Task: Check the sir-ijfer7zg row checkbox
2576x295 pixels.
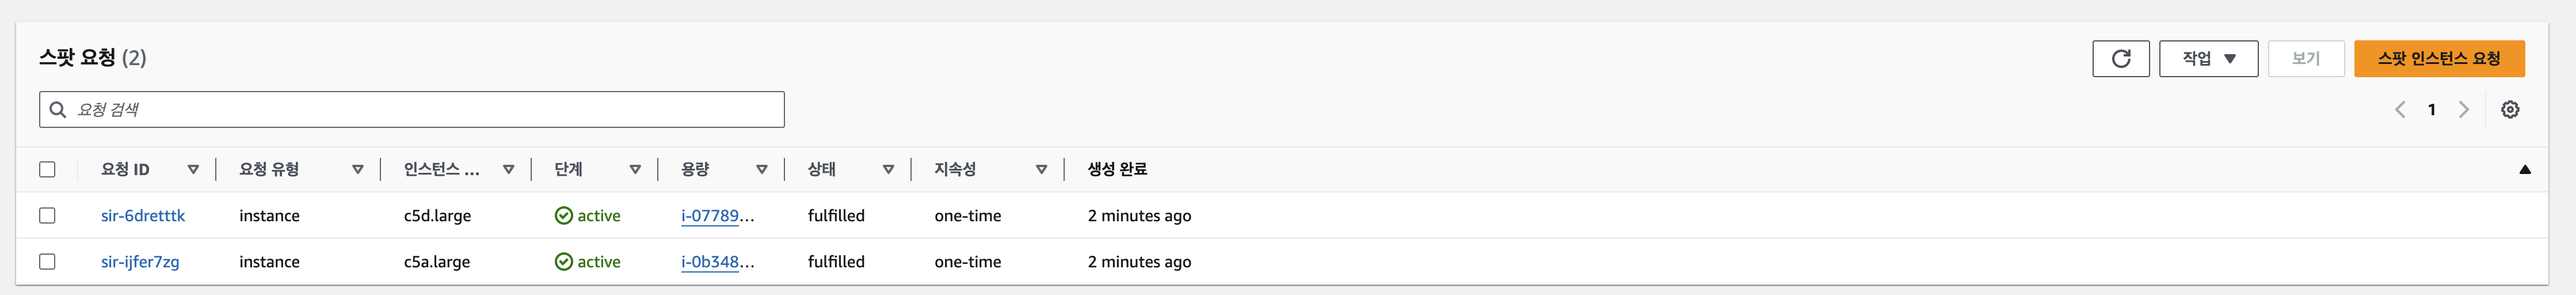Action: click(x=47, y=262)
